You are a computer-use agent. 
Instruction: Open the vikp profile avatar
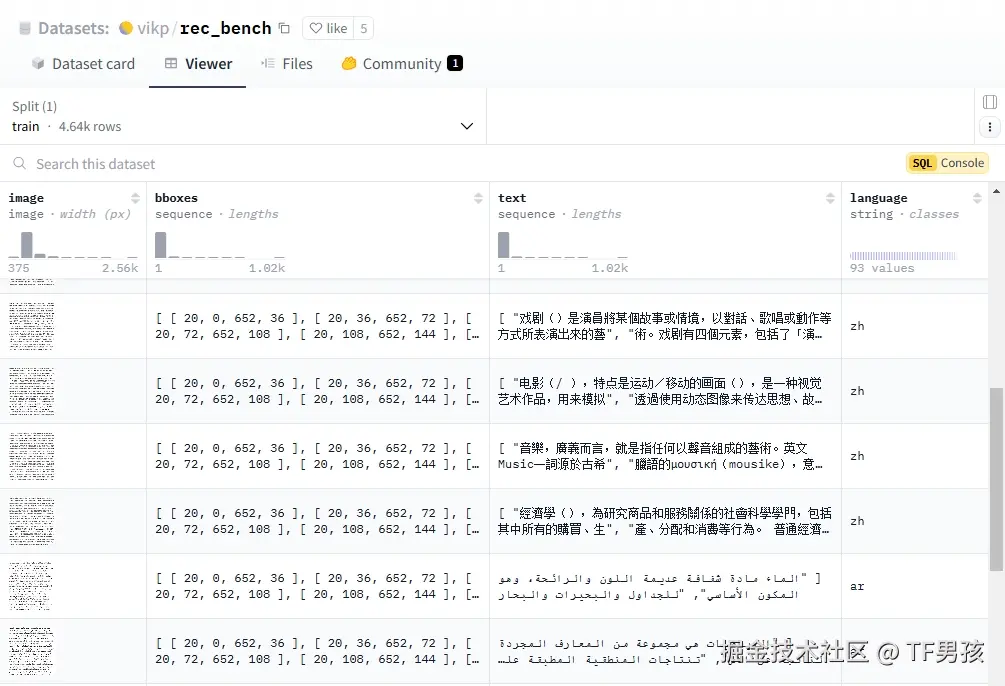coord(128,28)
